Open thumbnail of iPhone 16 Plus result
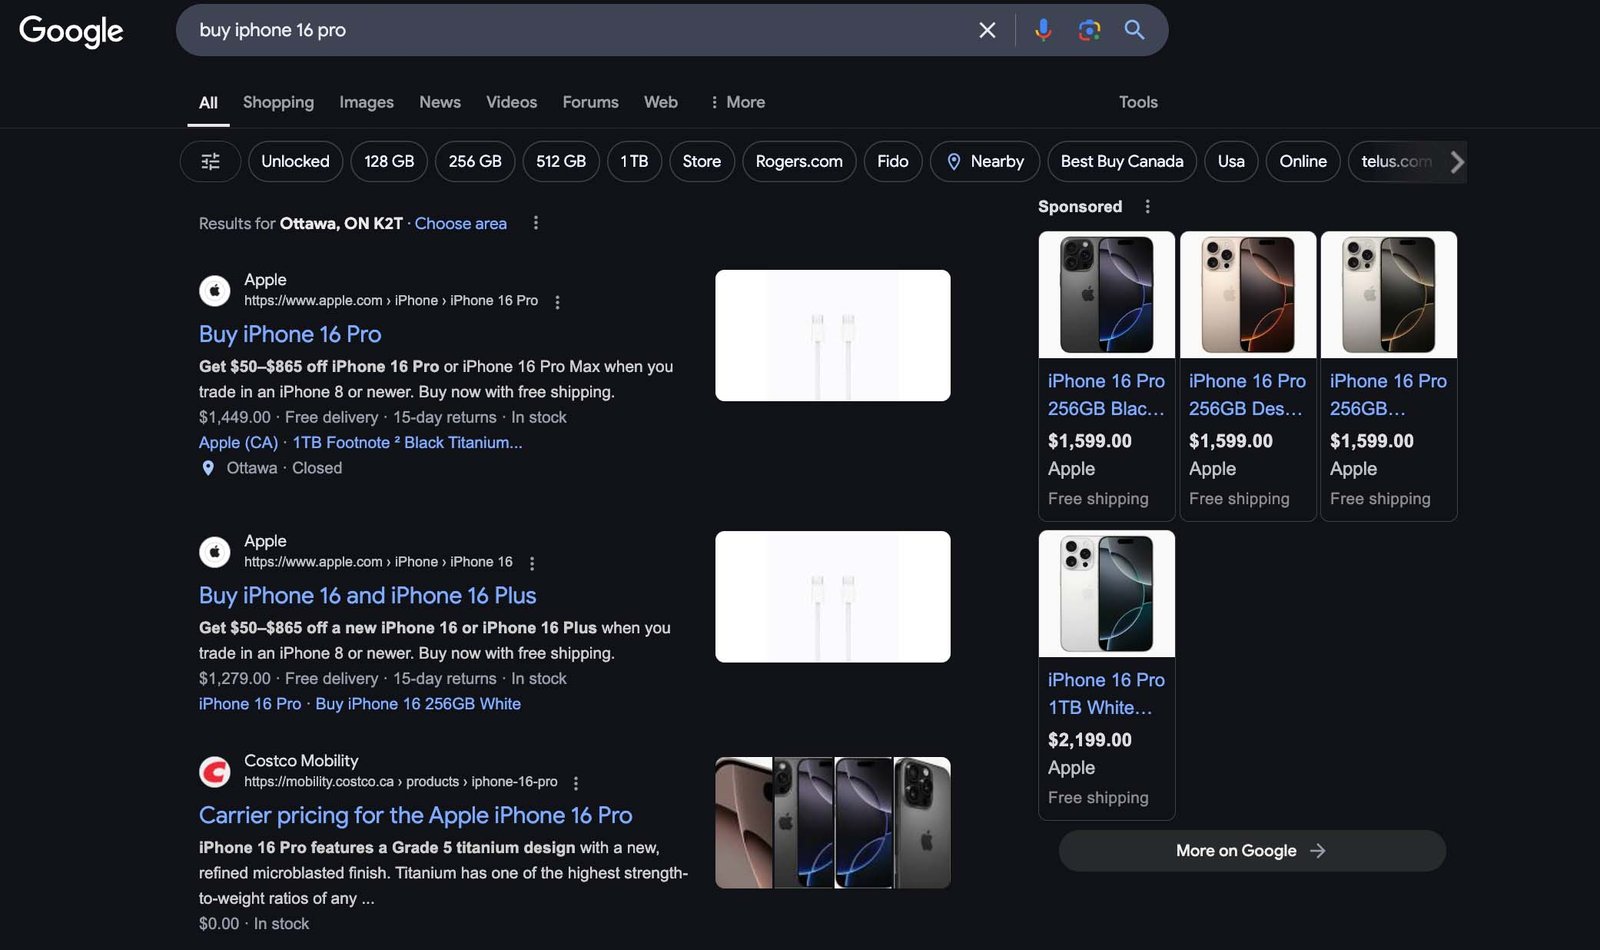This screenshot has width=1600, height=950. coord(833,596)
